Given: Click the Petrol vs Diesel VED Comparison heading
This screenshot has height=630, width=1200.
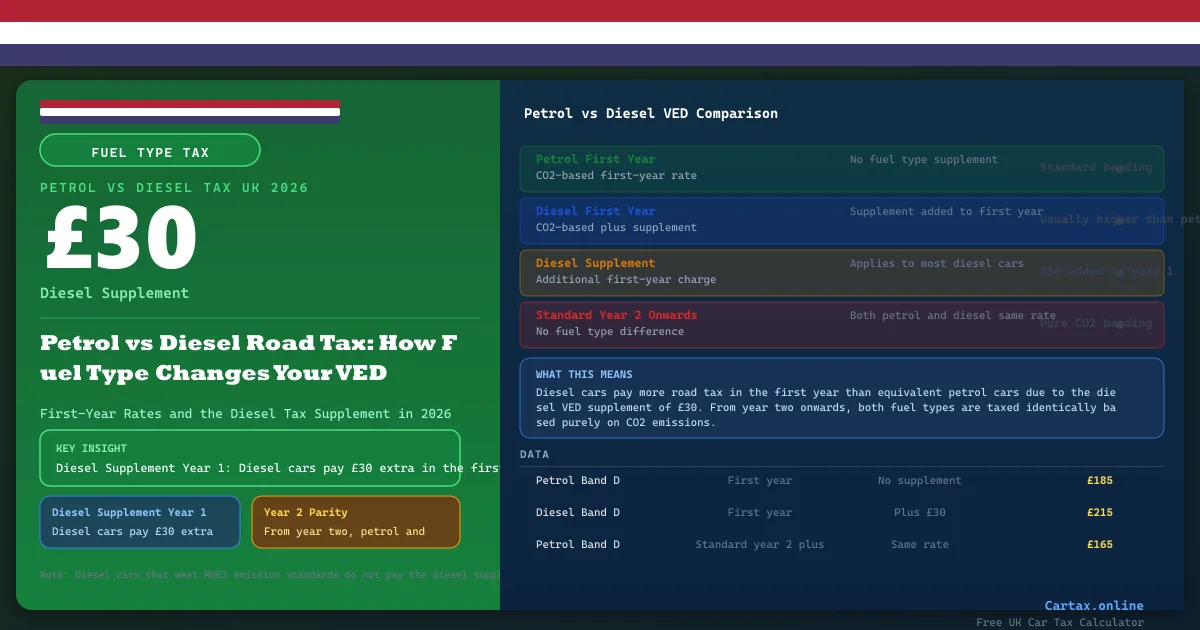Looking at the screenshot, I should [650, 114].
